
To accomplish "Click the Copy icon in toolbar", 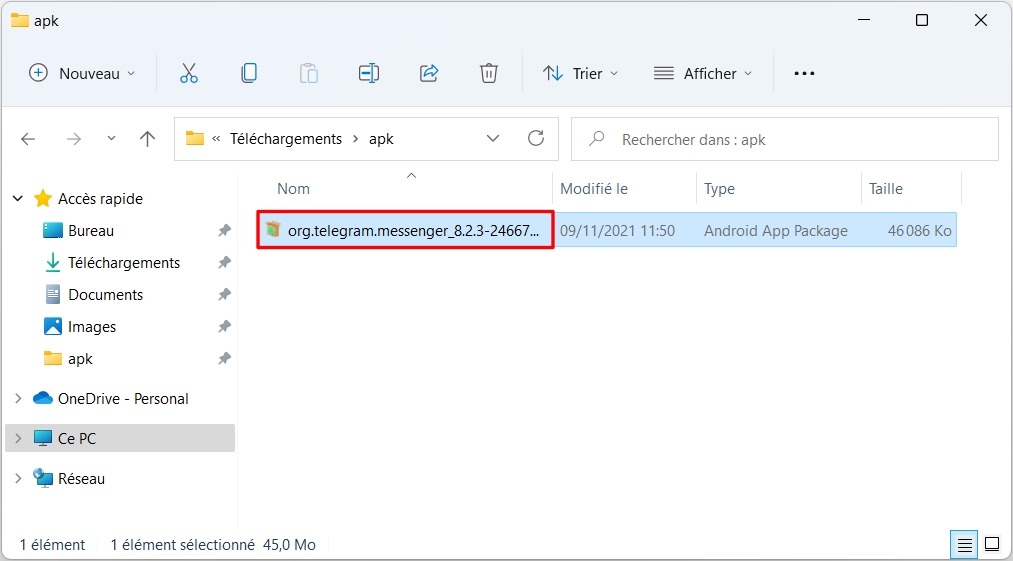I will click(x=249, y=73).
